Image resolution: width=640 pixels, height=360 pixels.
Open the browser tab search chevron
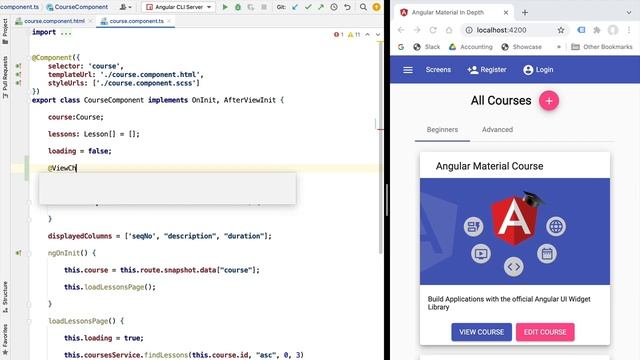(x=629, y=13)
